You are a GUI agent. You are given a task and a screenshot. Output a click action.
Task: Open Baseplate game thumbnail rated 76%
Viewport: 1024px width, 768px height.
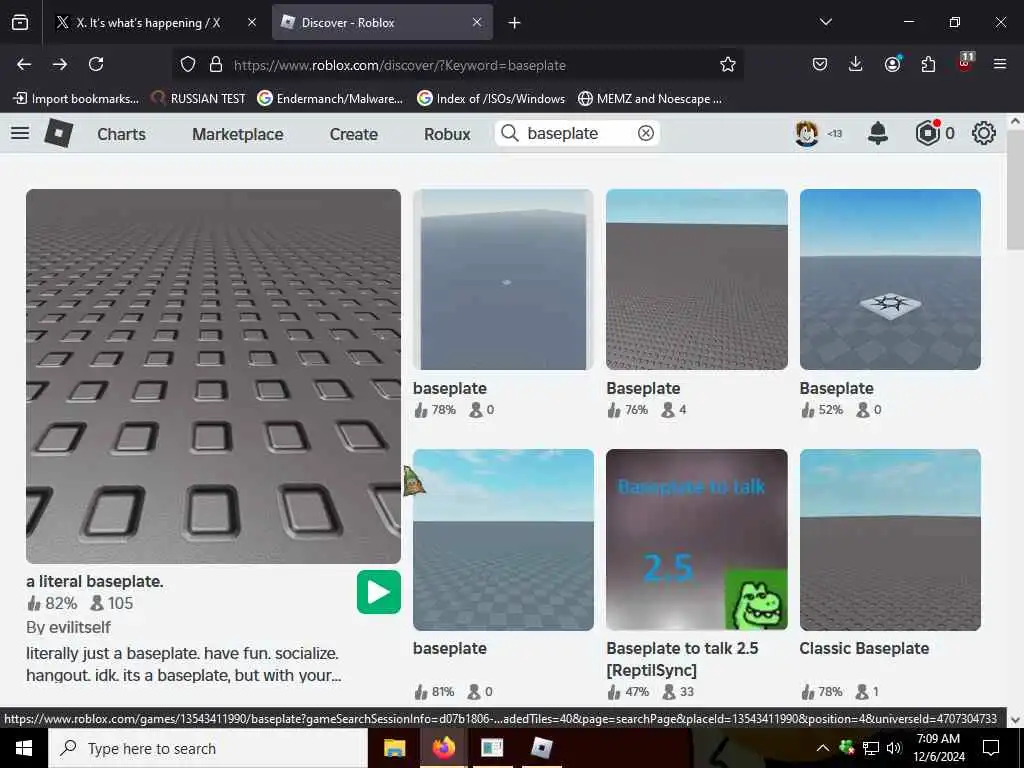coord(697,280)
